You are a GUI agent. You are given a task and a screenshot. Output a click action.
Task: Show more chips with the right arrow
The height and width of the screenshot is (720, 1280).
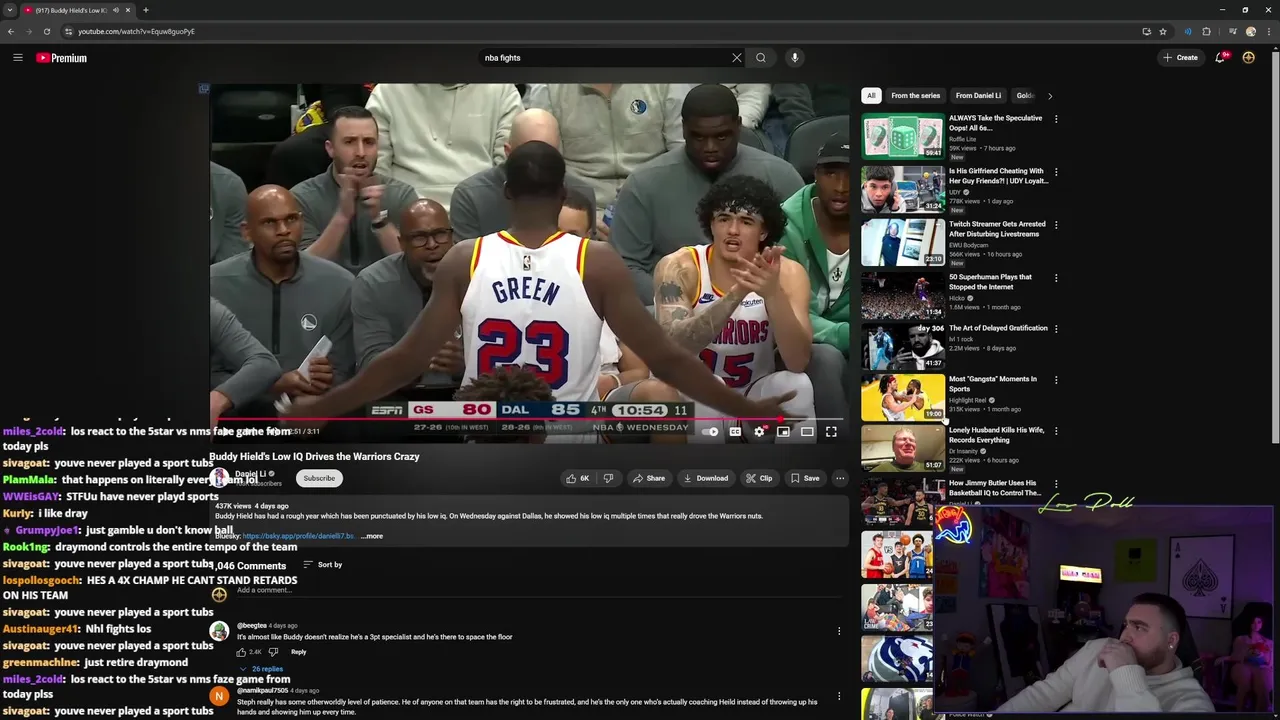coord(1049,96)
